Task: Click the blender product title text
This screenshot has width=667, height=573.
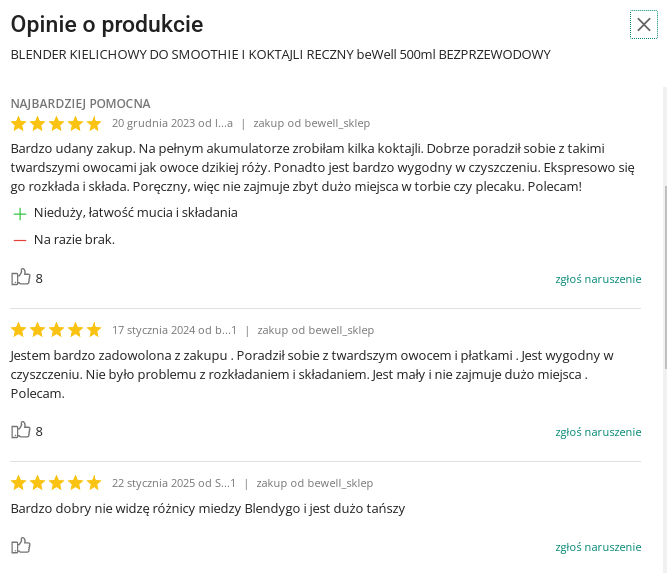Action: (x=281, y=55)
